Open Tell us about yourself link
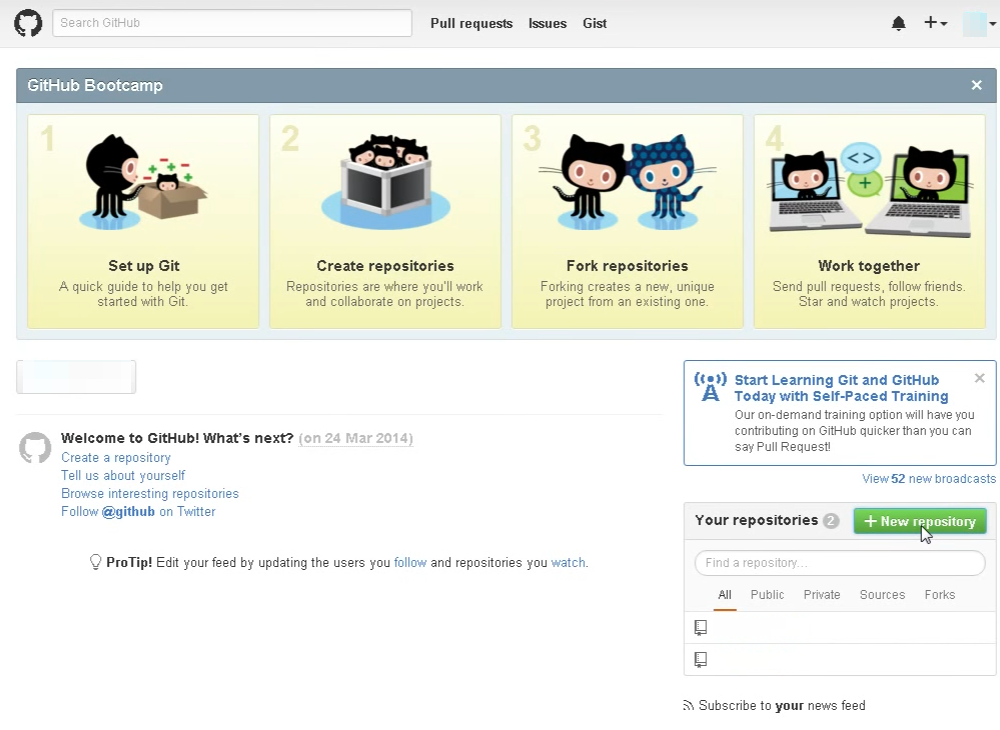Image resolution: width=1000 pixels, height=730 pixels. click(123, 476)
